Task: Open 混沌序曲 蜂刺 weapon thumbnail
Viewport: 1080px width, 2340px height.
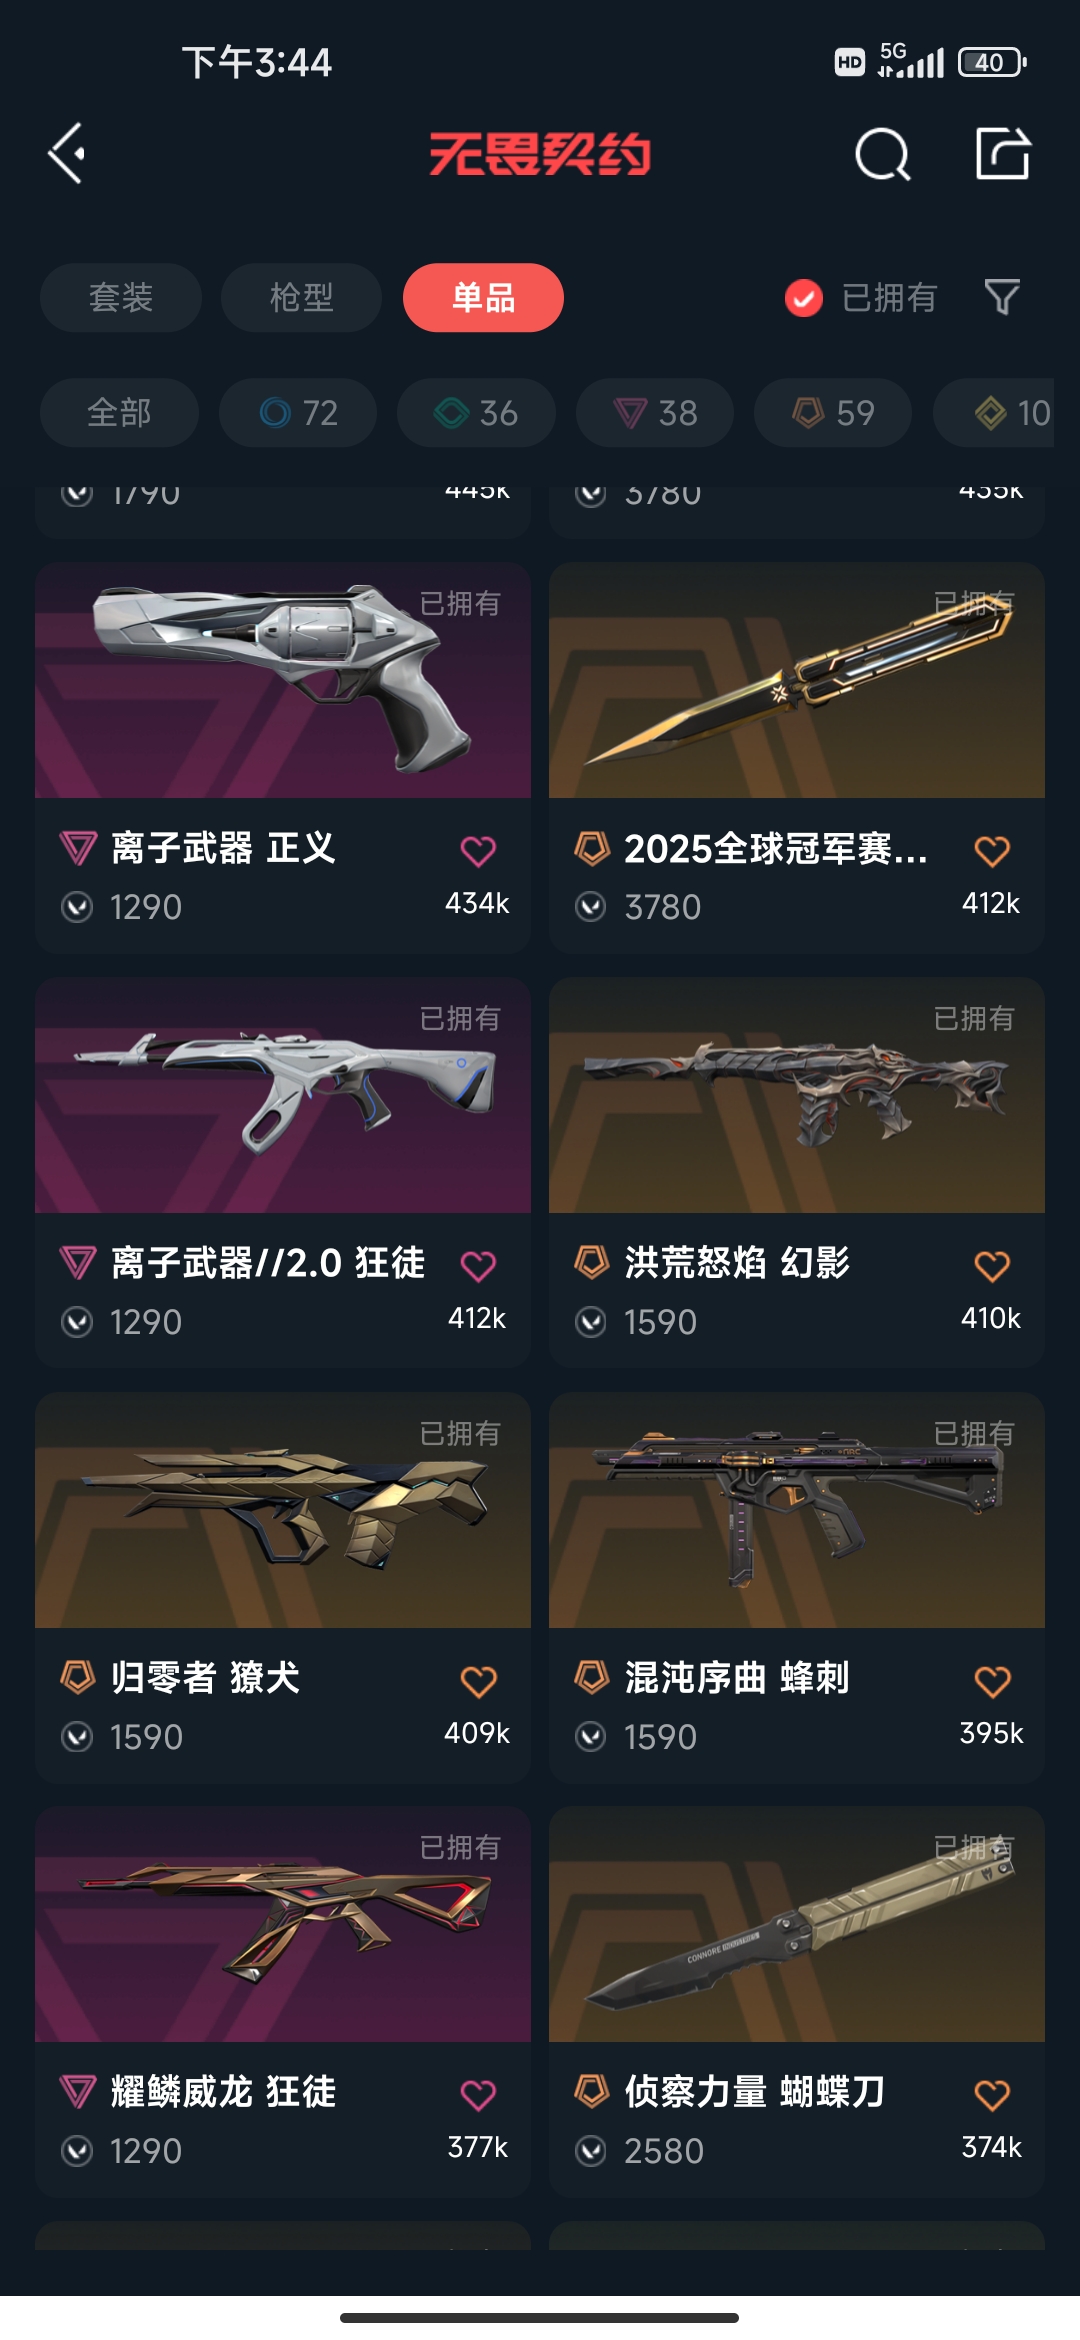Action: [797, 1510]
